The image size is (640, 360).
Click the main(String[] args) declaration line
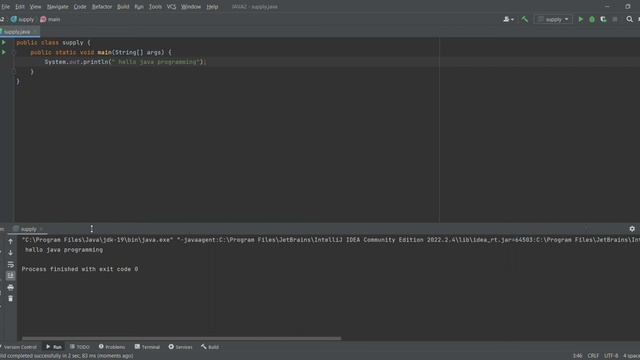tap(101, 52)
